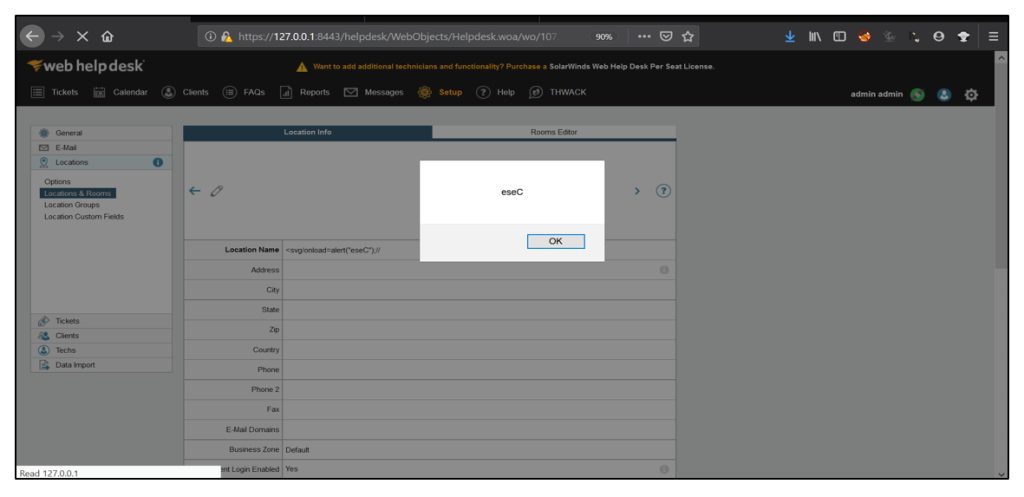This screenshot has height=497, width=1024.
Task: Click the Login Enabled Yes value
Action: click(x=291, y=469)
